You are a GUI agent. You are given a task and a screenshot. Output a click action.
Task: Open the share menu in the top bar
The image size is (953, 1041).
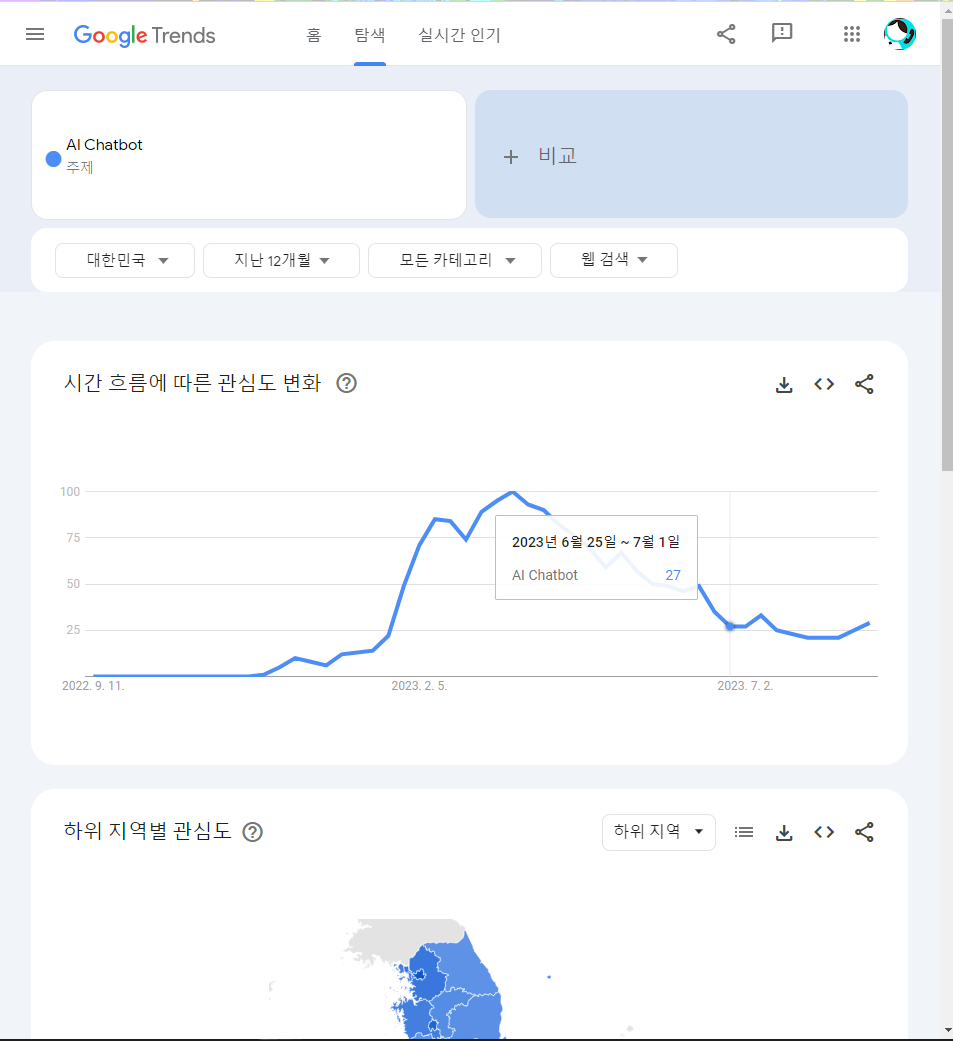(726, 33)
